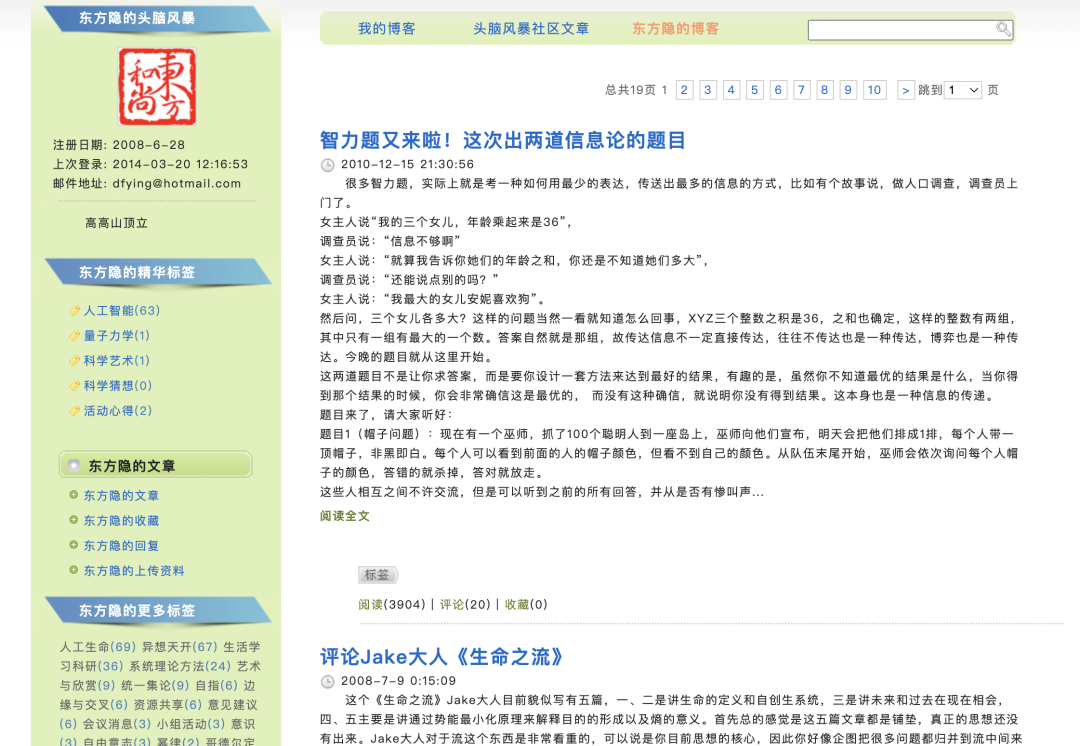This screenshot has width=1080, height=746.
Task: Select the 东方隐的博客 tab
Action: [675, 29]
